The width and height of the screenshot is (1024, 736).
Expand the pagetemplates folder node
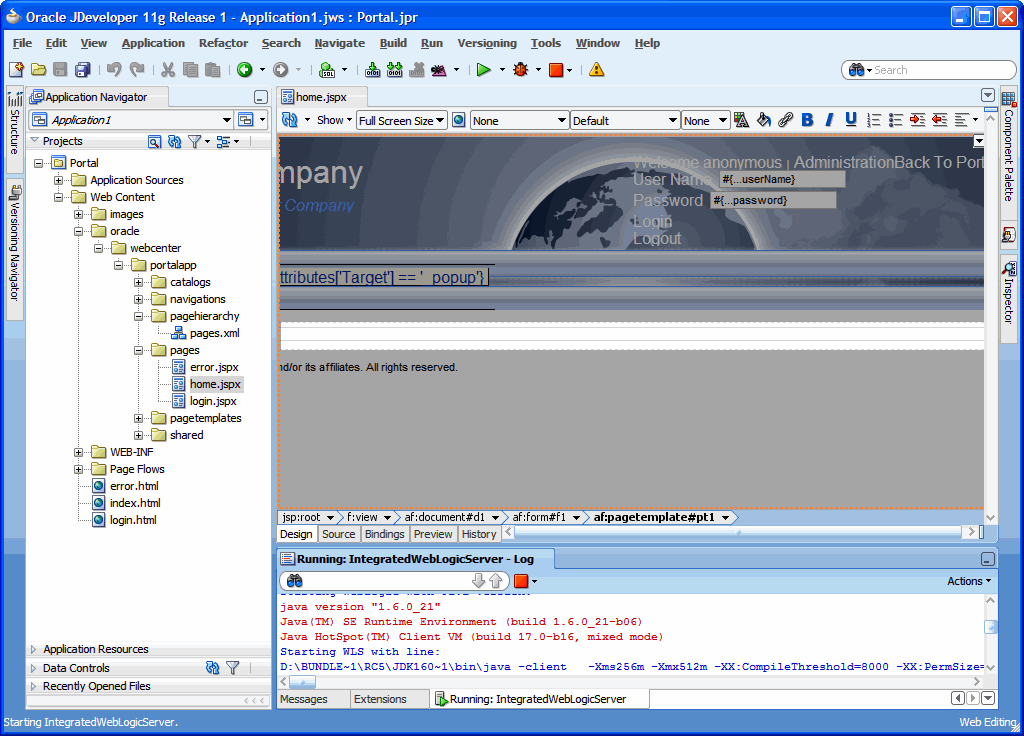tap(139, 418)
